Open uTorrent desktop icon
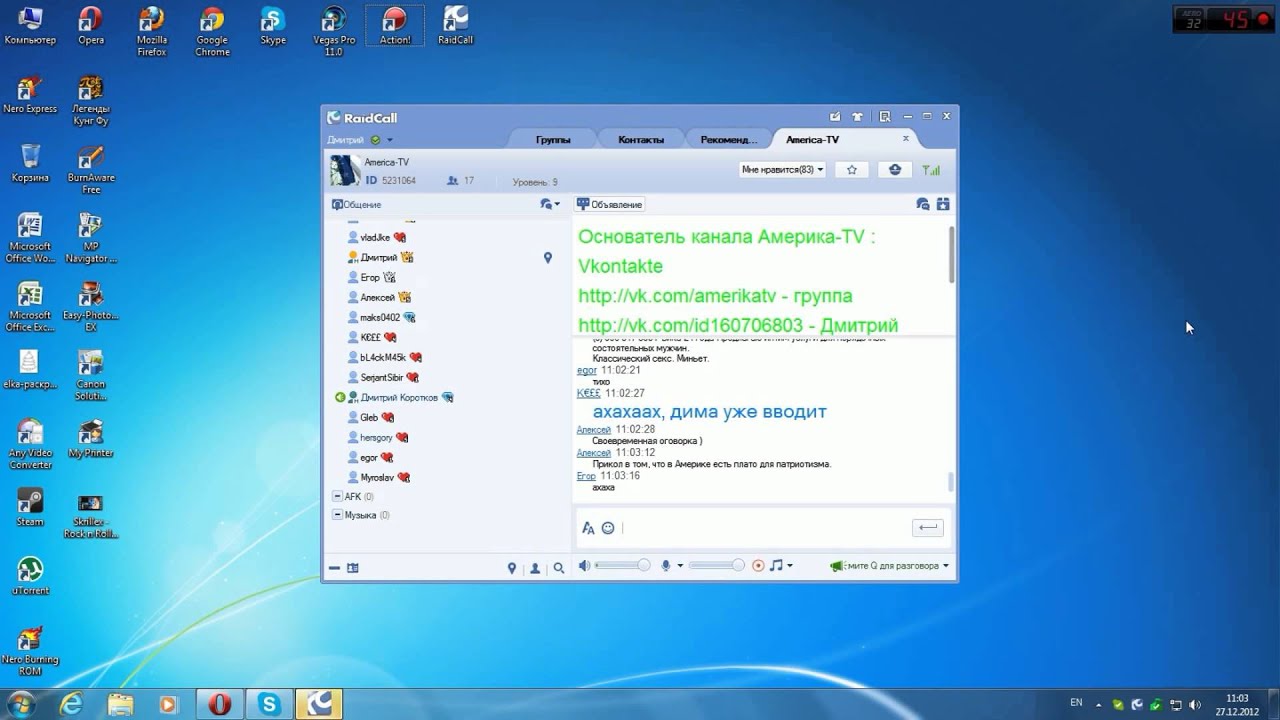 click(30, 576)
